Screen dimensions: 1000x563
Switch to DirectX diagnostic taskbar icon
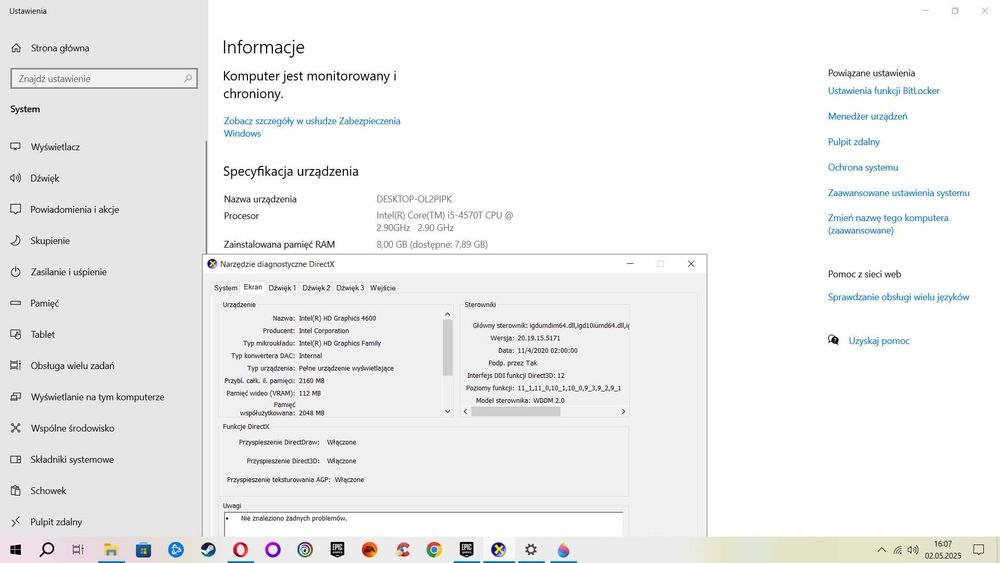(x=499, y=550)
